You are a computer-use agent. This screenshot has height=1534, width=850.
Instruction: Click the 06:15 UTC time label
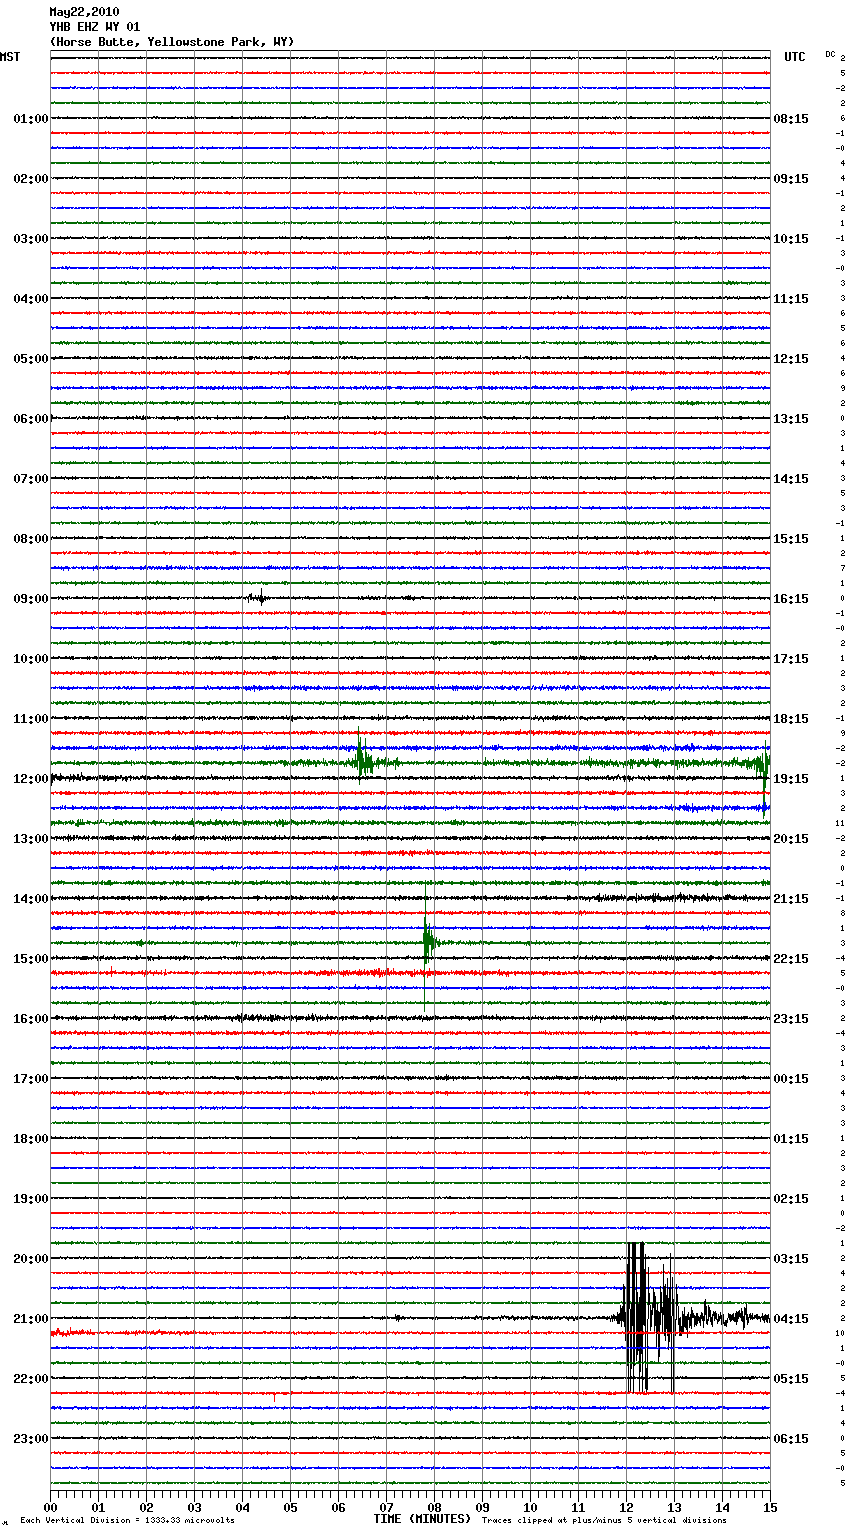click(x=791, y=1439)
